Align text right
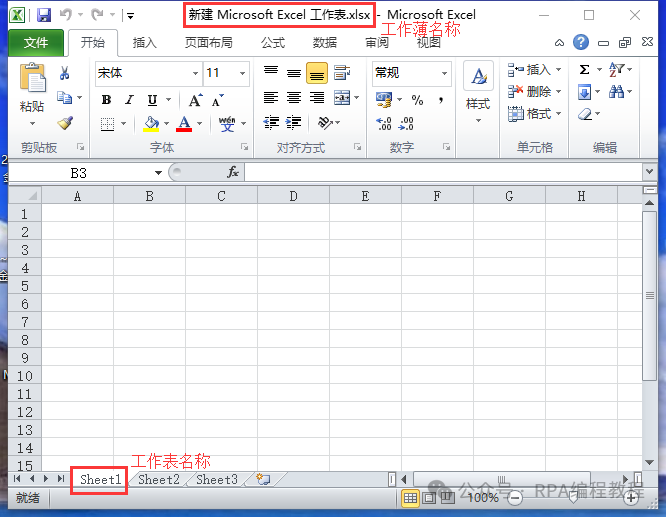This screenshot has width=666, height=517. tap(316, 98)
